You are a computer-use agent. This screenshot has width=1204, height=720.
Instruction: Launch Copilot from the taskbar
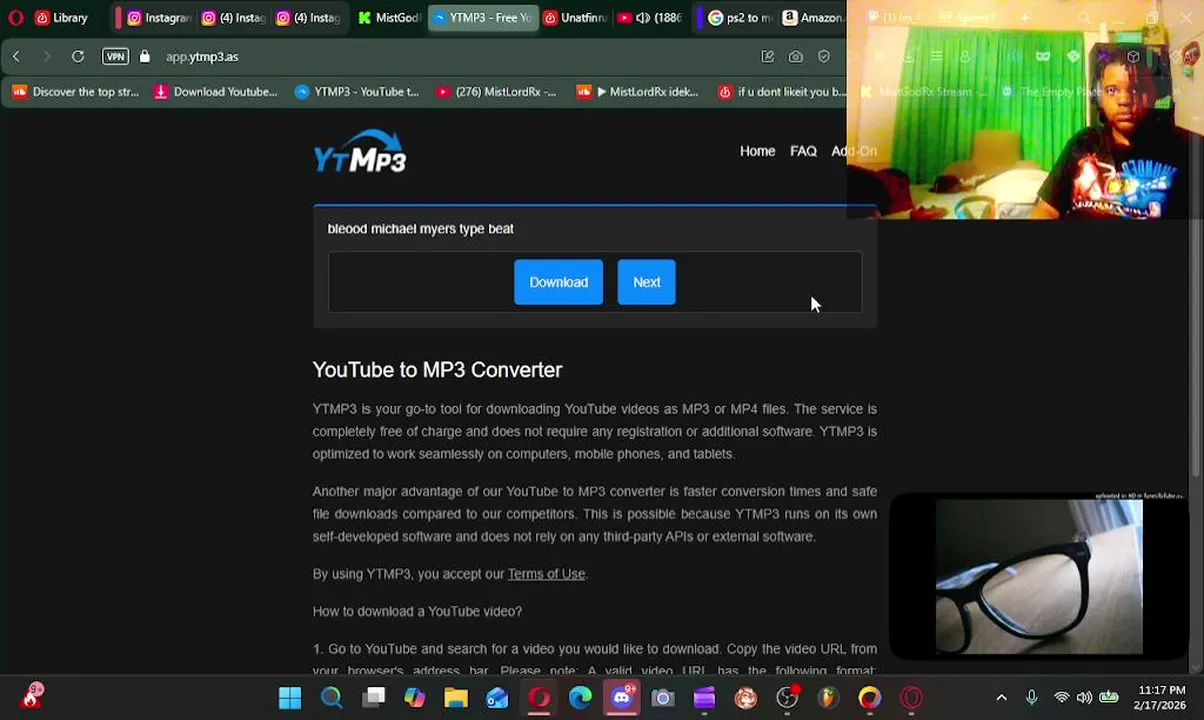[x=414, y=698]
